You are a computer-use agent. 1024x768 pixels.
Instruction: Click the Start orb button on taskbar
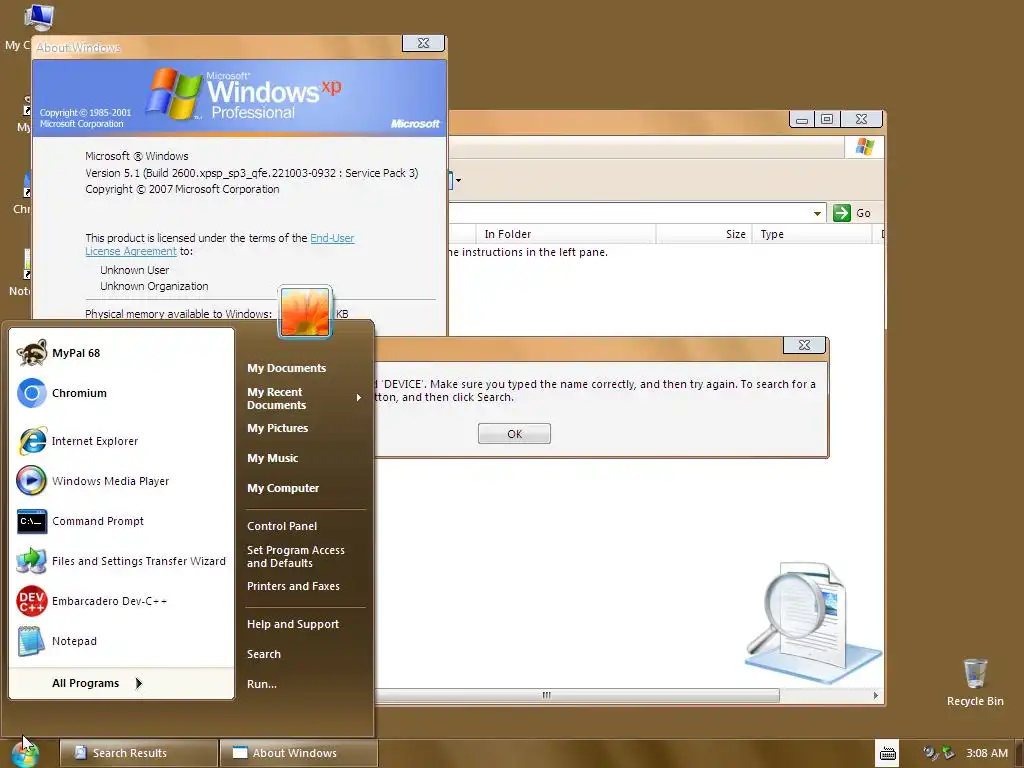(x=25, y=754)
